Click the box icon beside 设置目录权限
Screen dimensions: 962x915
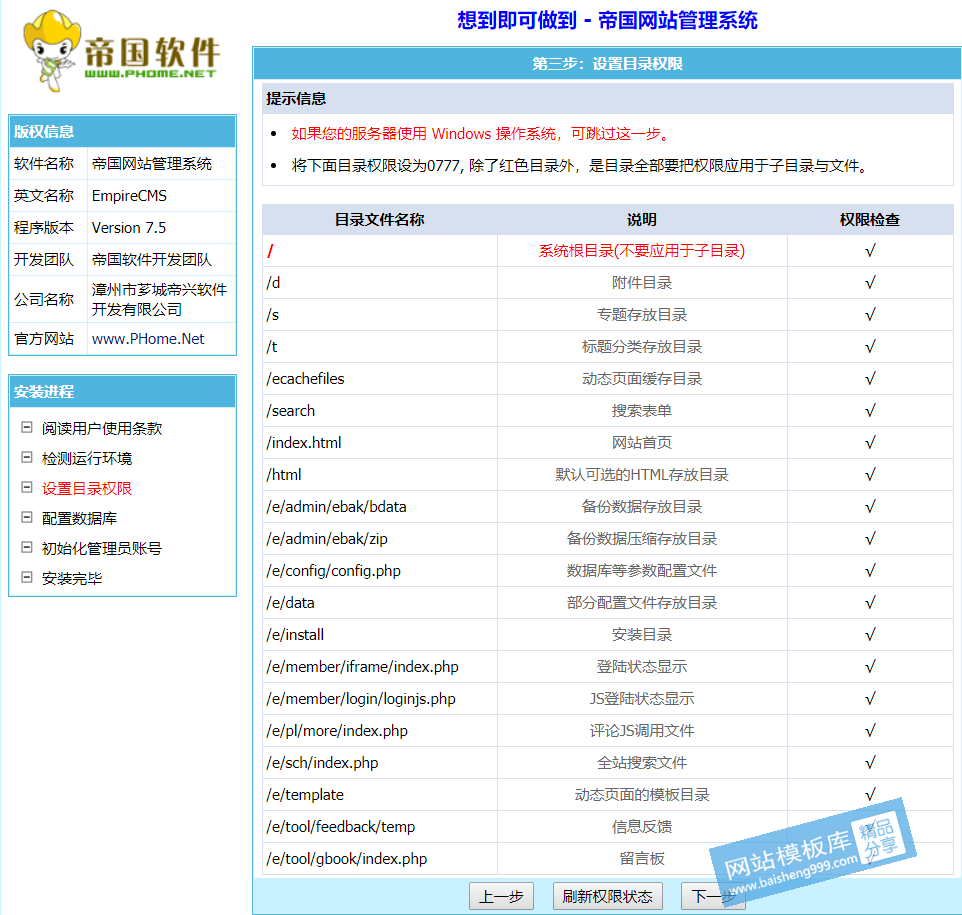click(26, 487)
